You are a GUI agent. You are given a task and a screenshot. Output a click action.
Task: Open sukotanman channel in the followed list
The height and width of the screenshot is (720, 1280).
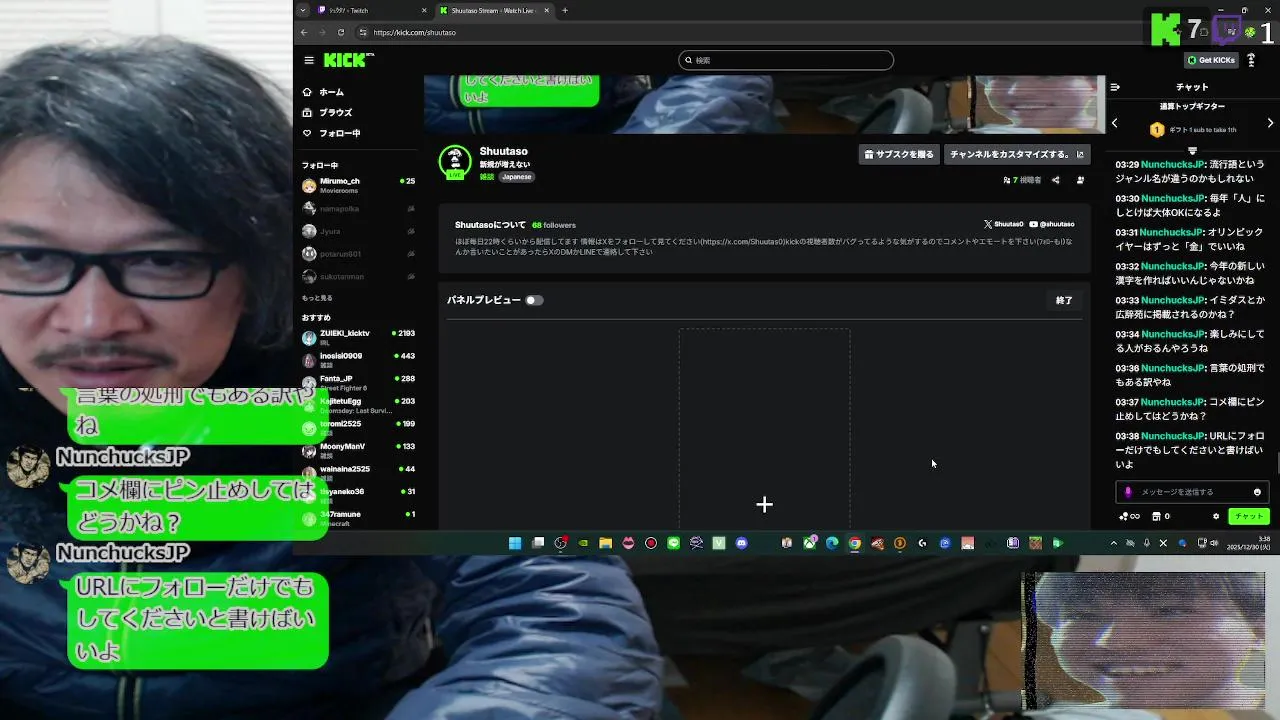click(x=359, y=276)
